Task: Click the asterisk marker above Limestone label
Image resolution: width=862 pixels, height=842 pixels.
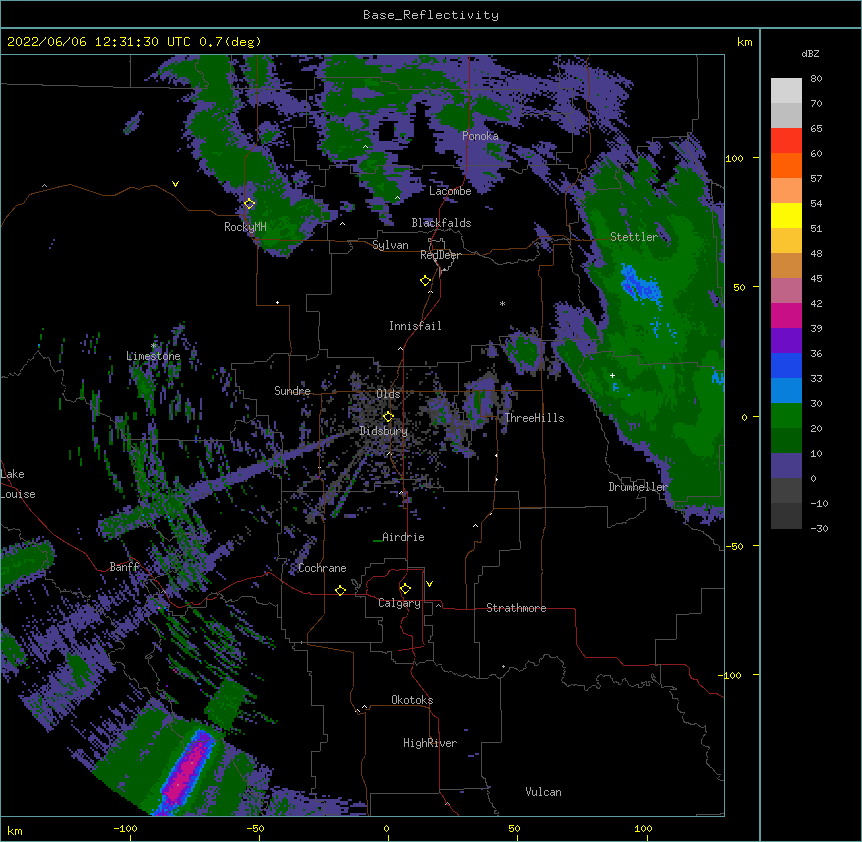Action: 153,346
